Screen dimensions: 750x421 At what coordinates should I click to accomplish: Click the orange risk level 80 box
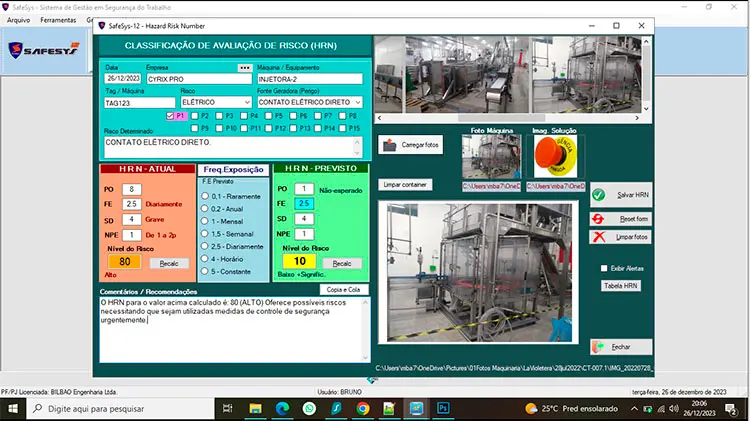(125, 262)
